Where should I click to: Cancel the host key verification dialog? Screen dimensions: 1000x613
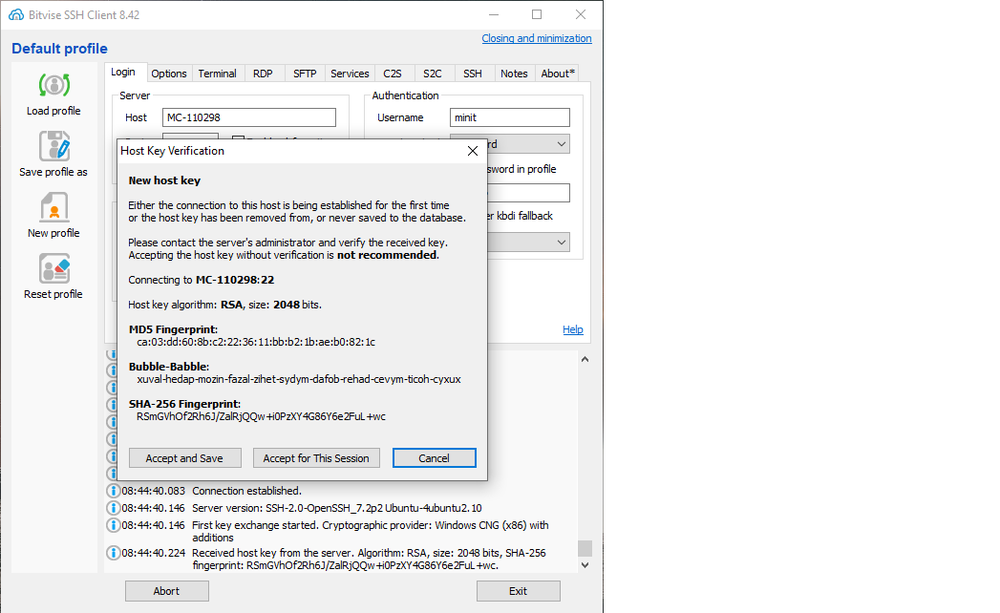pos(434,457)
